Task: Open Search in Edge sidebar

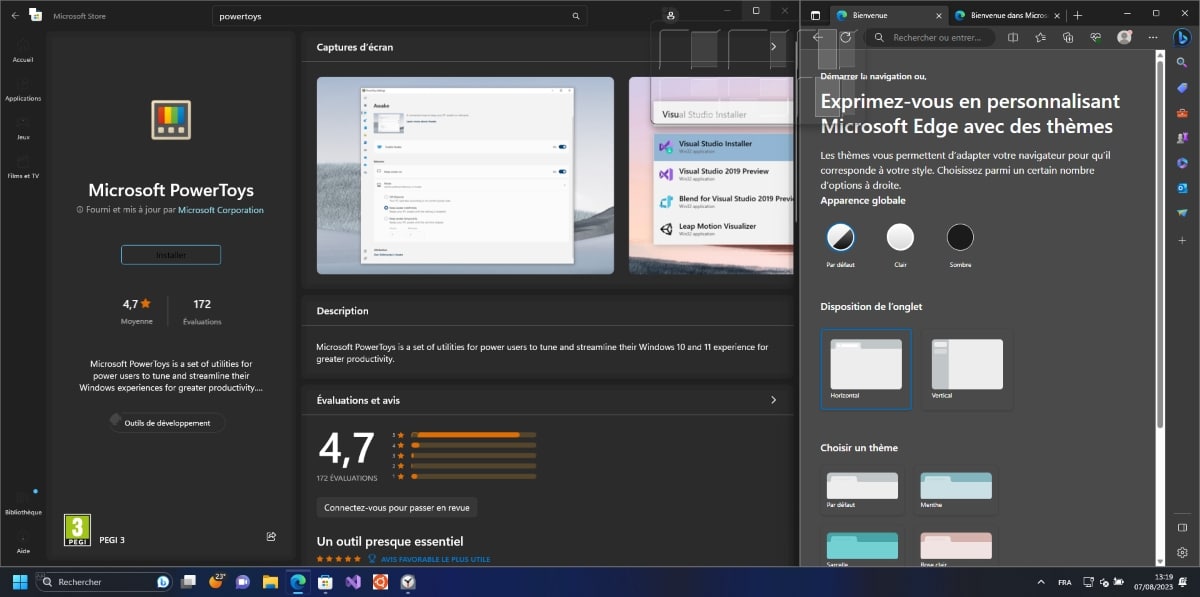Action: pos(1182,63)
